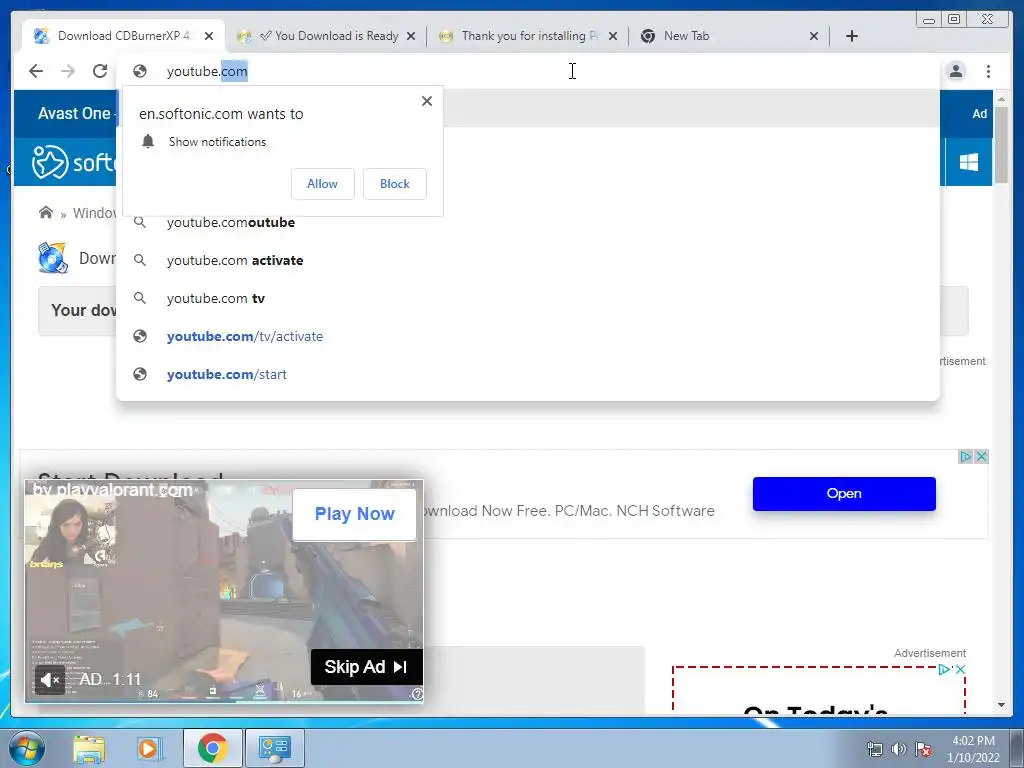Close the You Download is Ready tab
The width and height of the screenshot is (1024, 768).
click(411, 36)
